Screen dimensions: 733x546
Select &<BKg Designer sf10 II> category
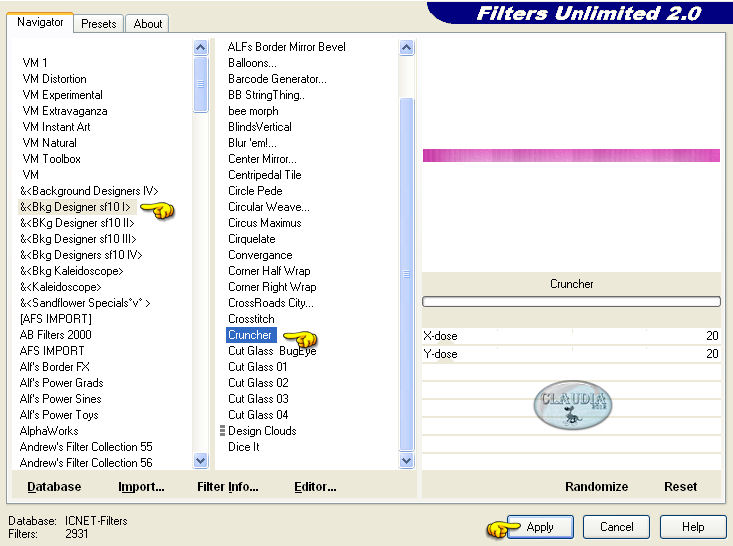[77, 223]
